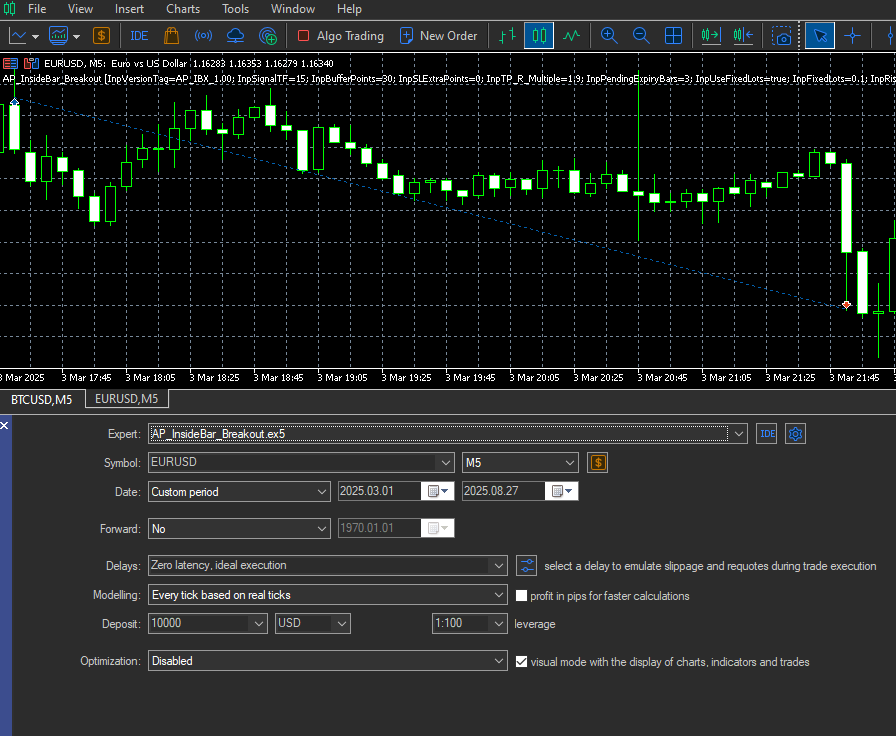
Task: Toggle Algo Trading button
Action: pos(341,36)
